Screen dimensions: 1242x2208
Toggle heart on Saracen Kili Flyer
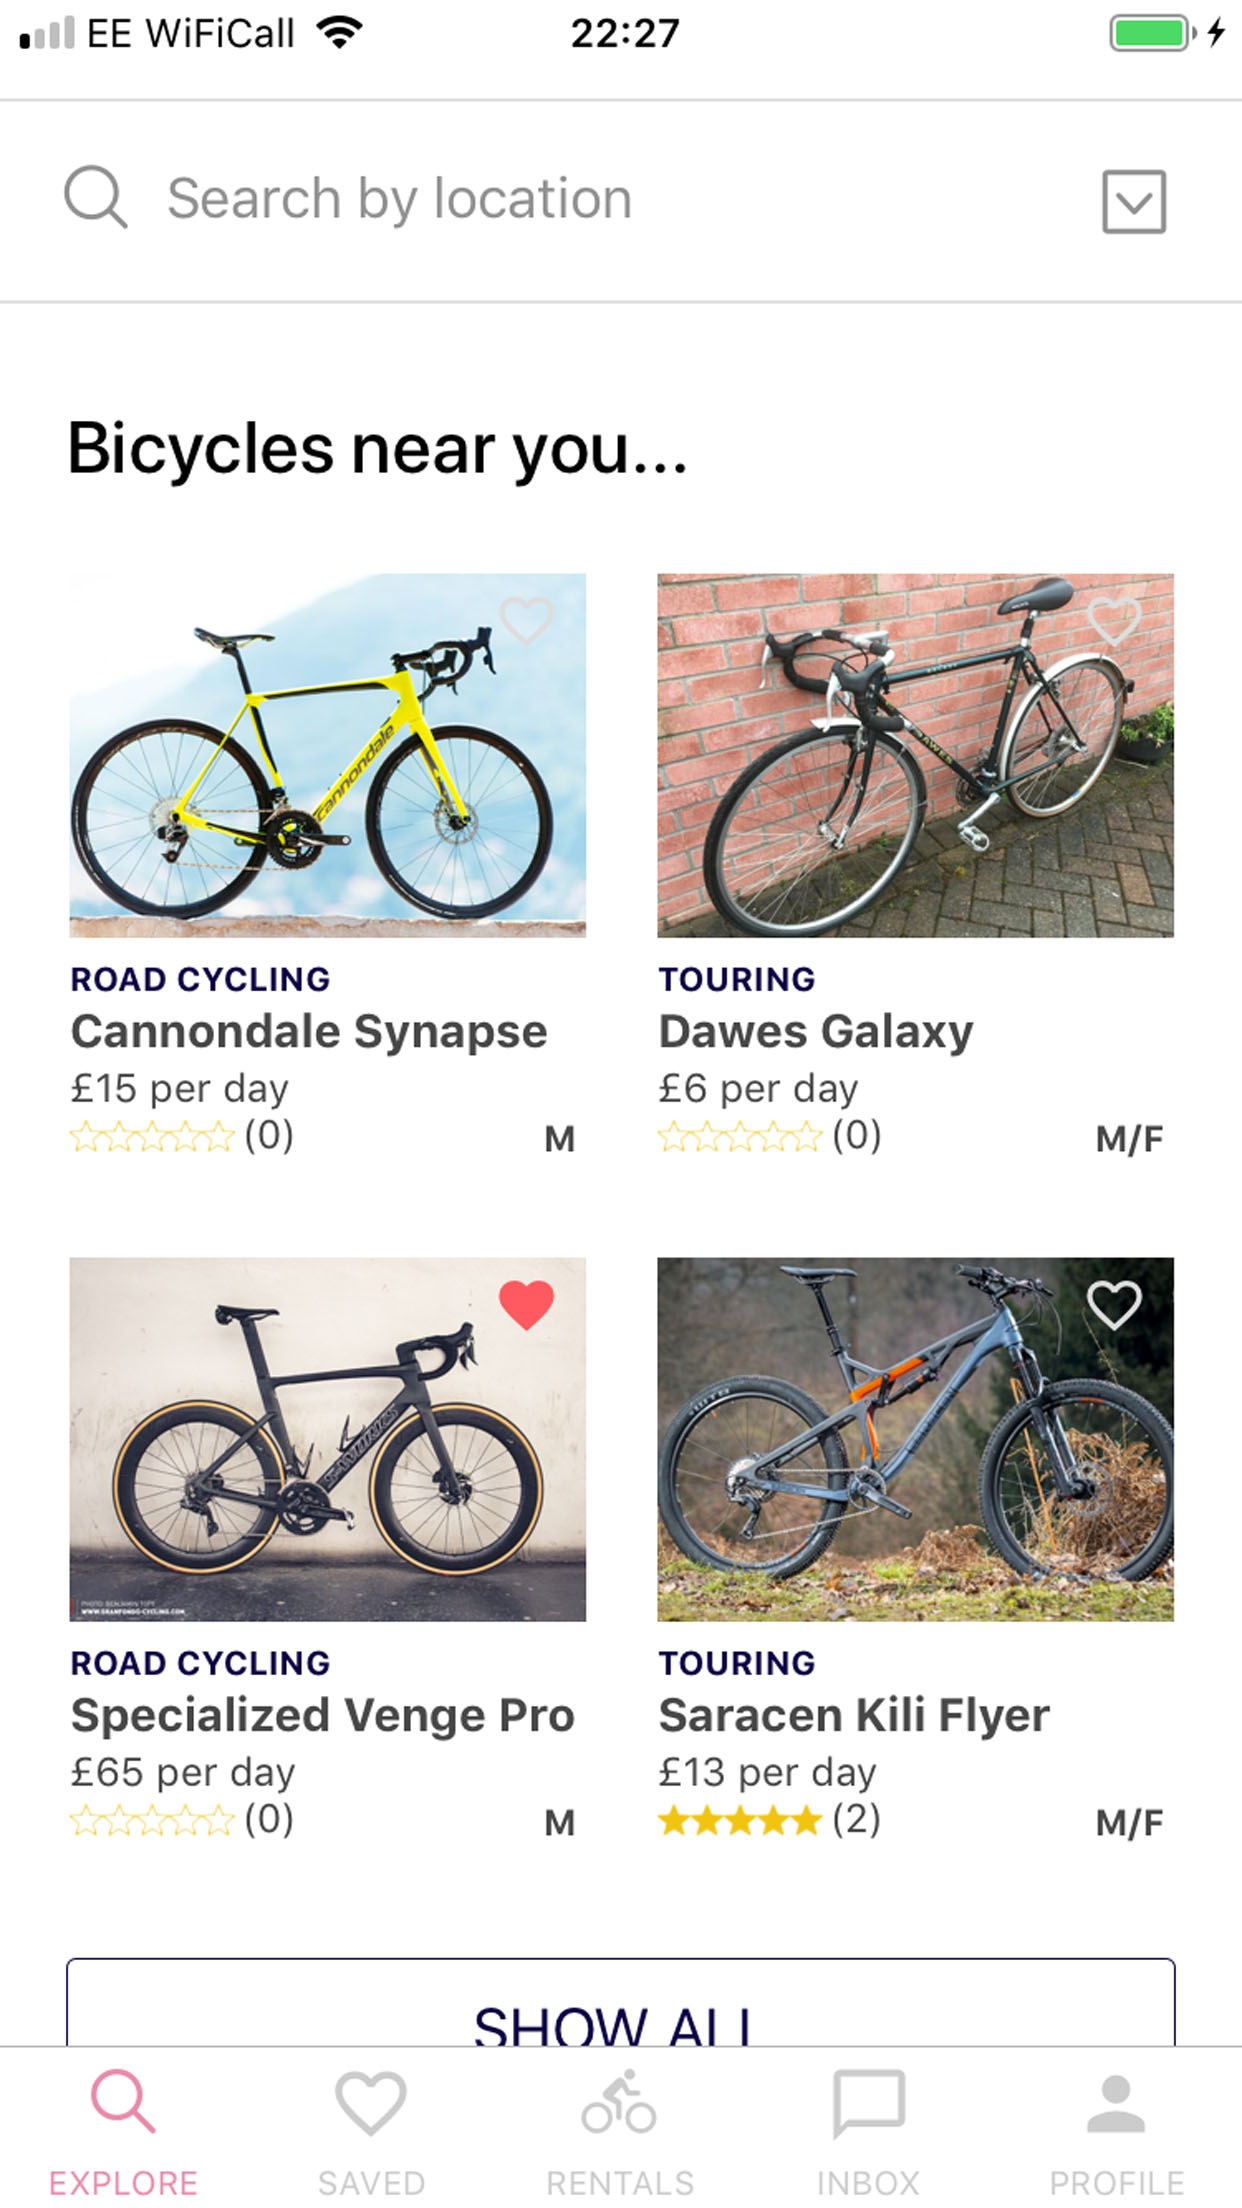[1113, 1305]
